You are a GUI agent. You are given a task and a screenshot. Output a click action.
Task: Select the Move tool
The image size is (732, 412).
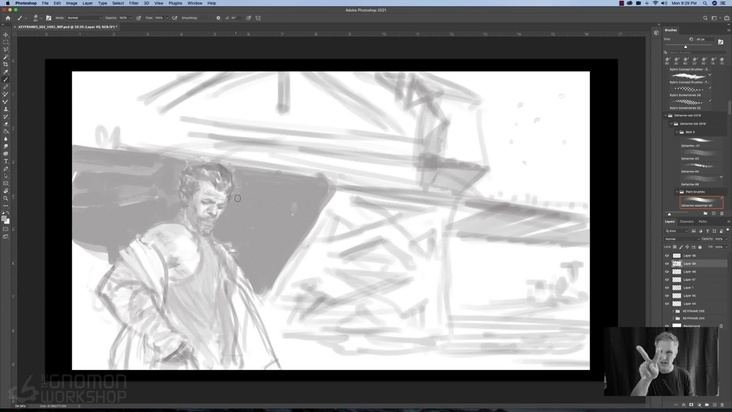click(6, 35)
